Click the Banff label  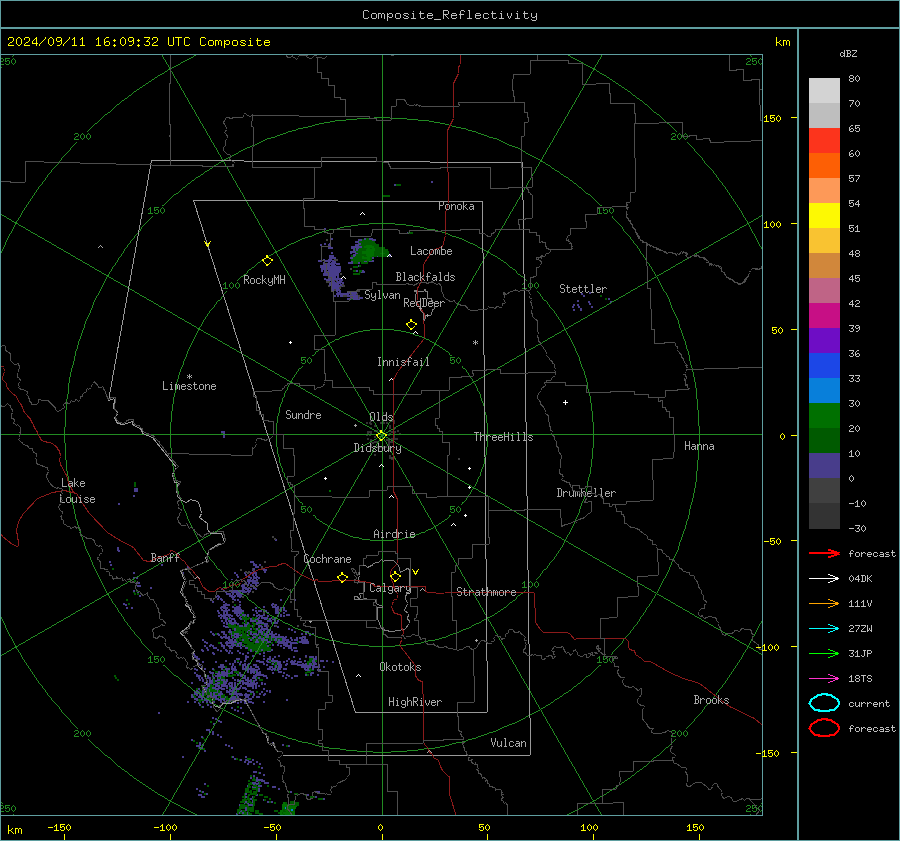click(x=165, y=558)
